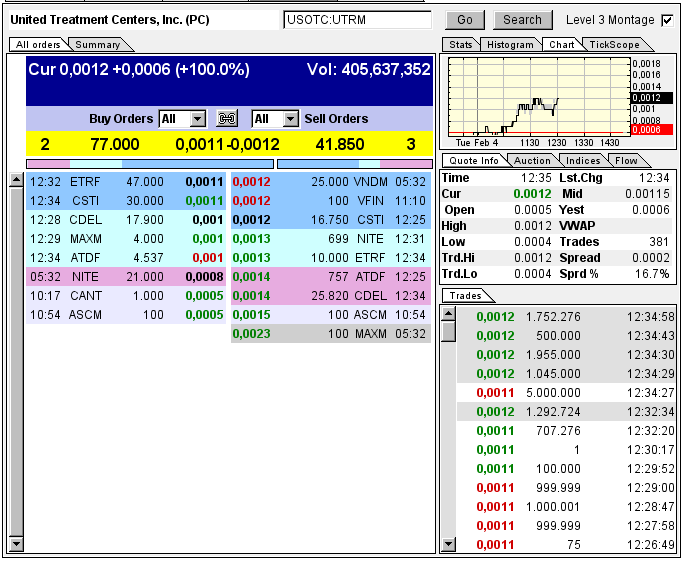Viewport: 698px width, 562px height.
Task: Click the intraday price chart
Action: [x=538, y=95]
